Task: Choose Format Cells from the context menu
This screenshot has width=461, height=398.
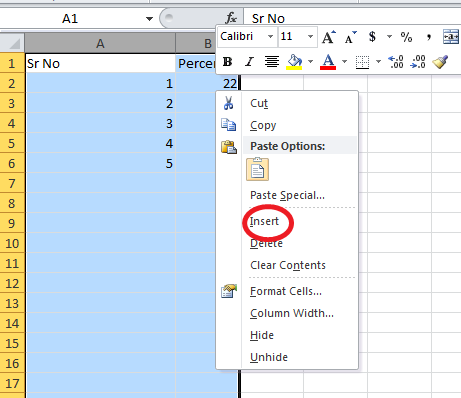Action: tap(286, 291)
